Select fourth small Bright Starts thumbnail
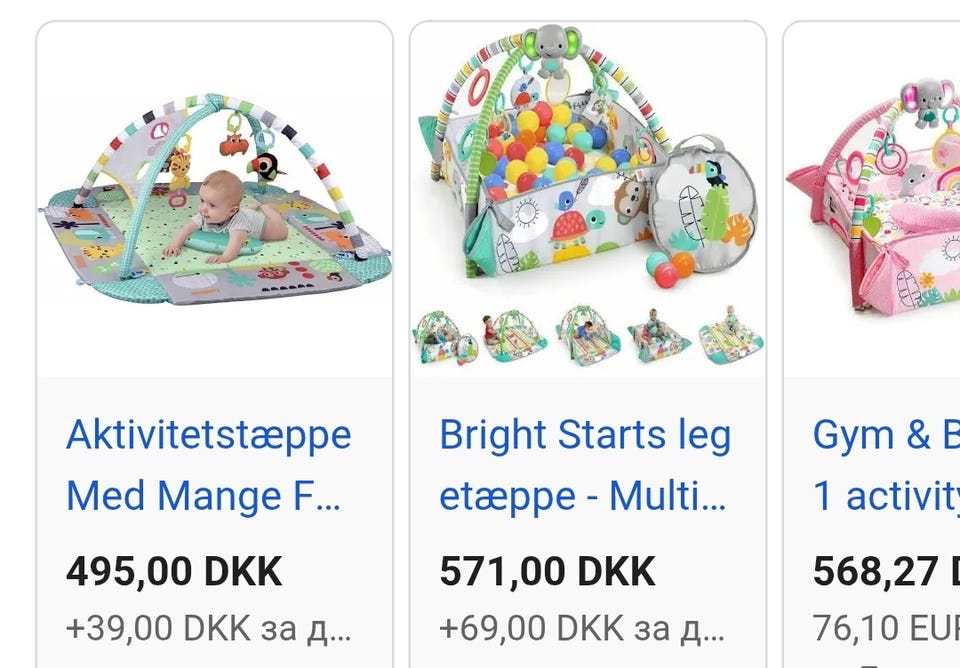The image size is (960, 668). point(658,336)
